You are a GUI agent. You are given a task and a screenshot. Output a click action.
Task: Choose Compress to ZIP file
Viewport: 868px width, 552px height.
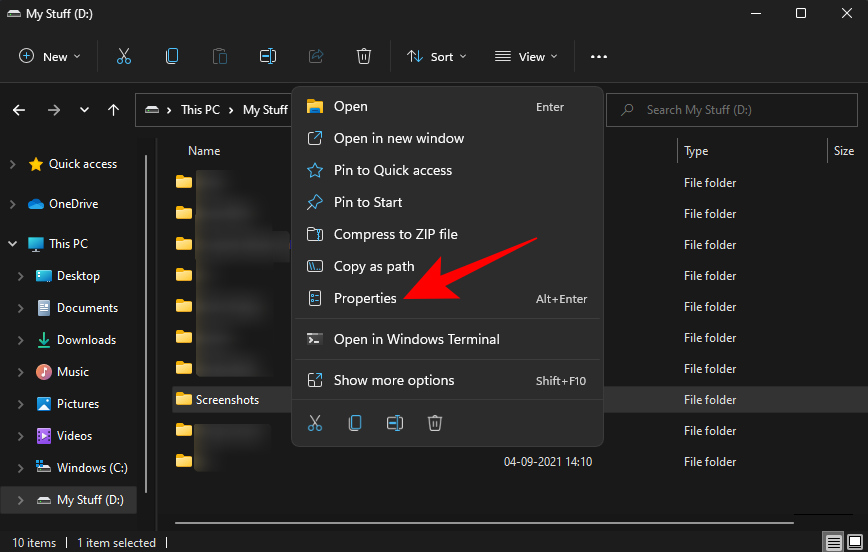pos(395,234)
